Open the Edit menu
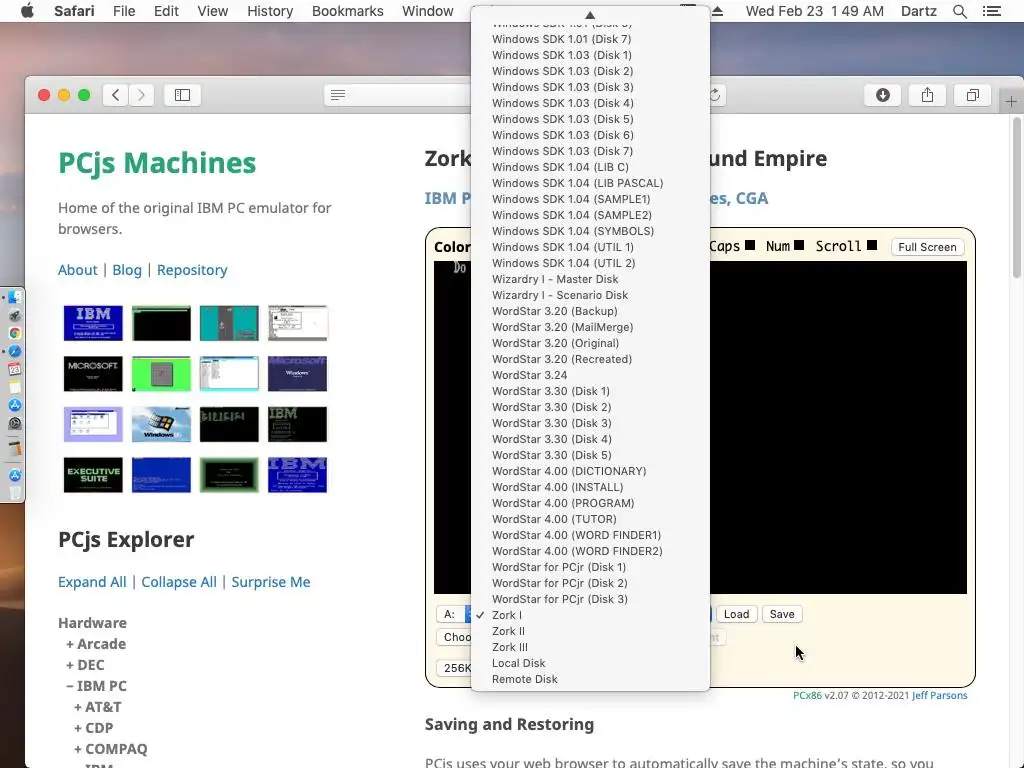 166,11
